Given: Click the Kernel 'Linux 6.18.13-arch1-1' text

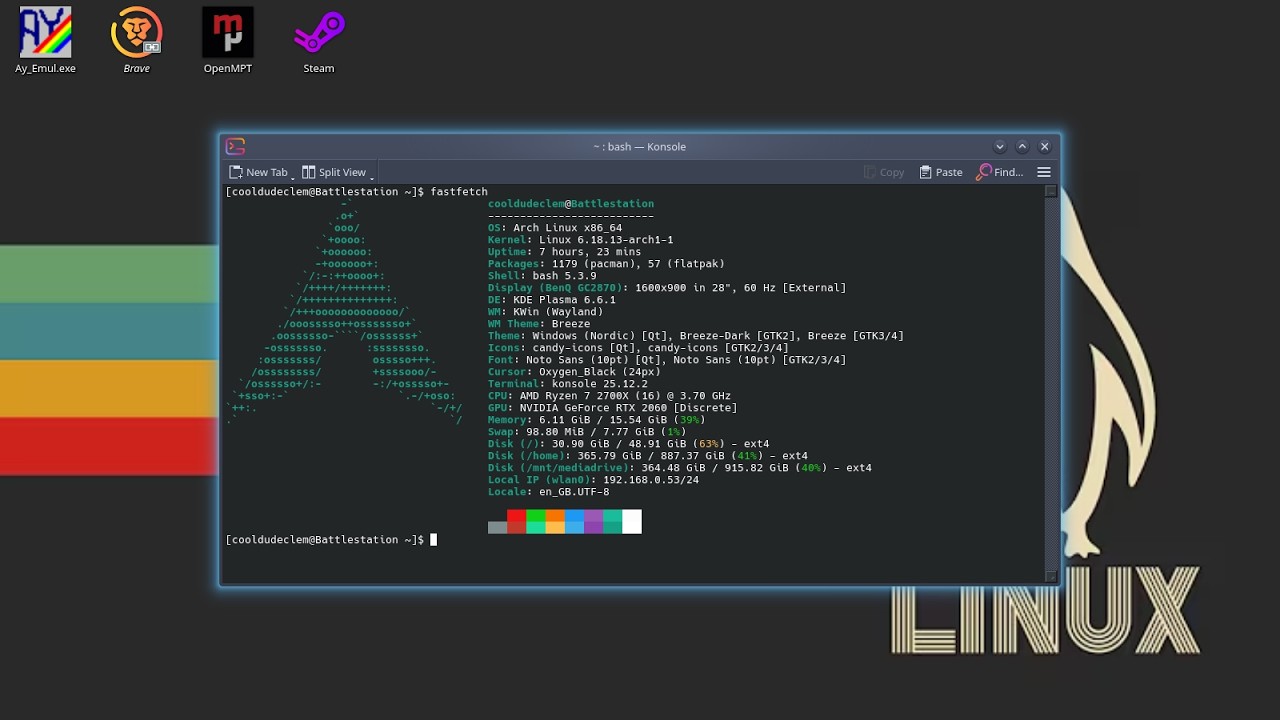Looking at the screenshot, I should (x=606, y=240).
